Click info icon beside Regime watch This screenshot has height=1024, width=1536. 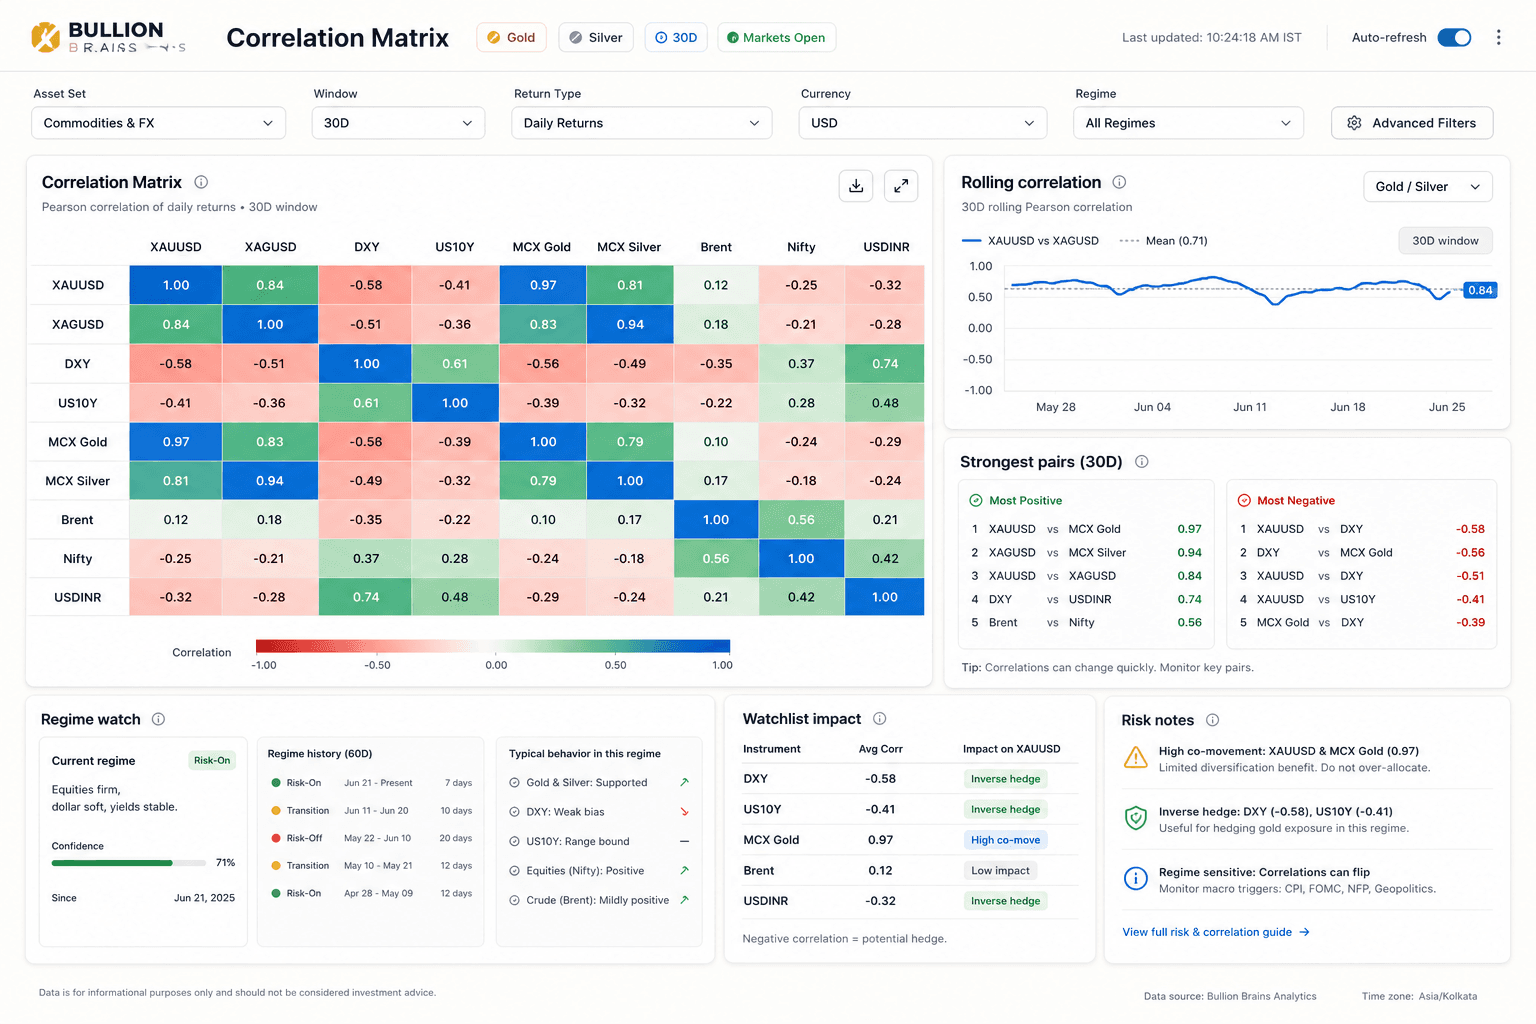158,719
